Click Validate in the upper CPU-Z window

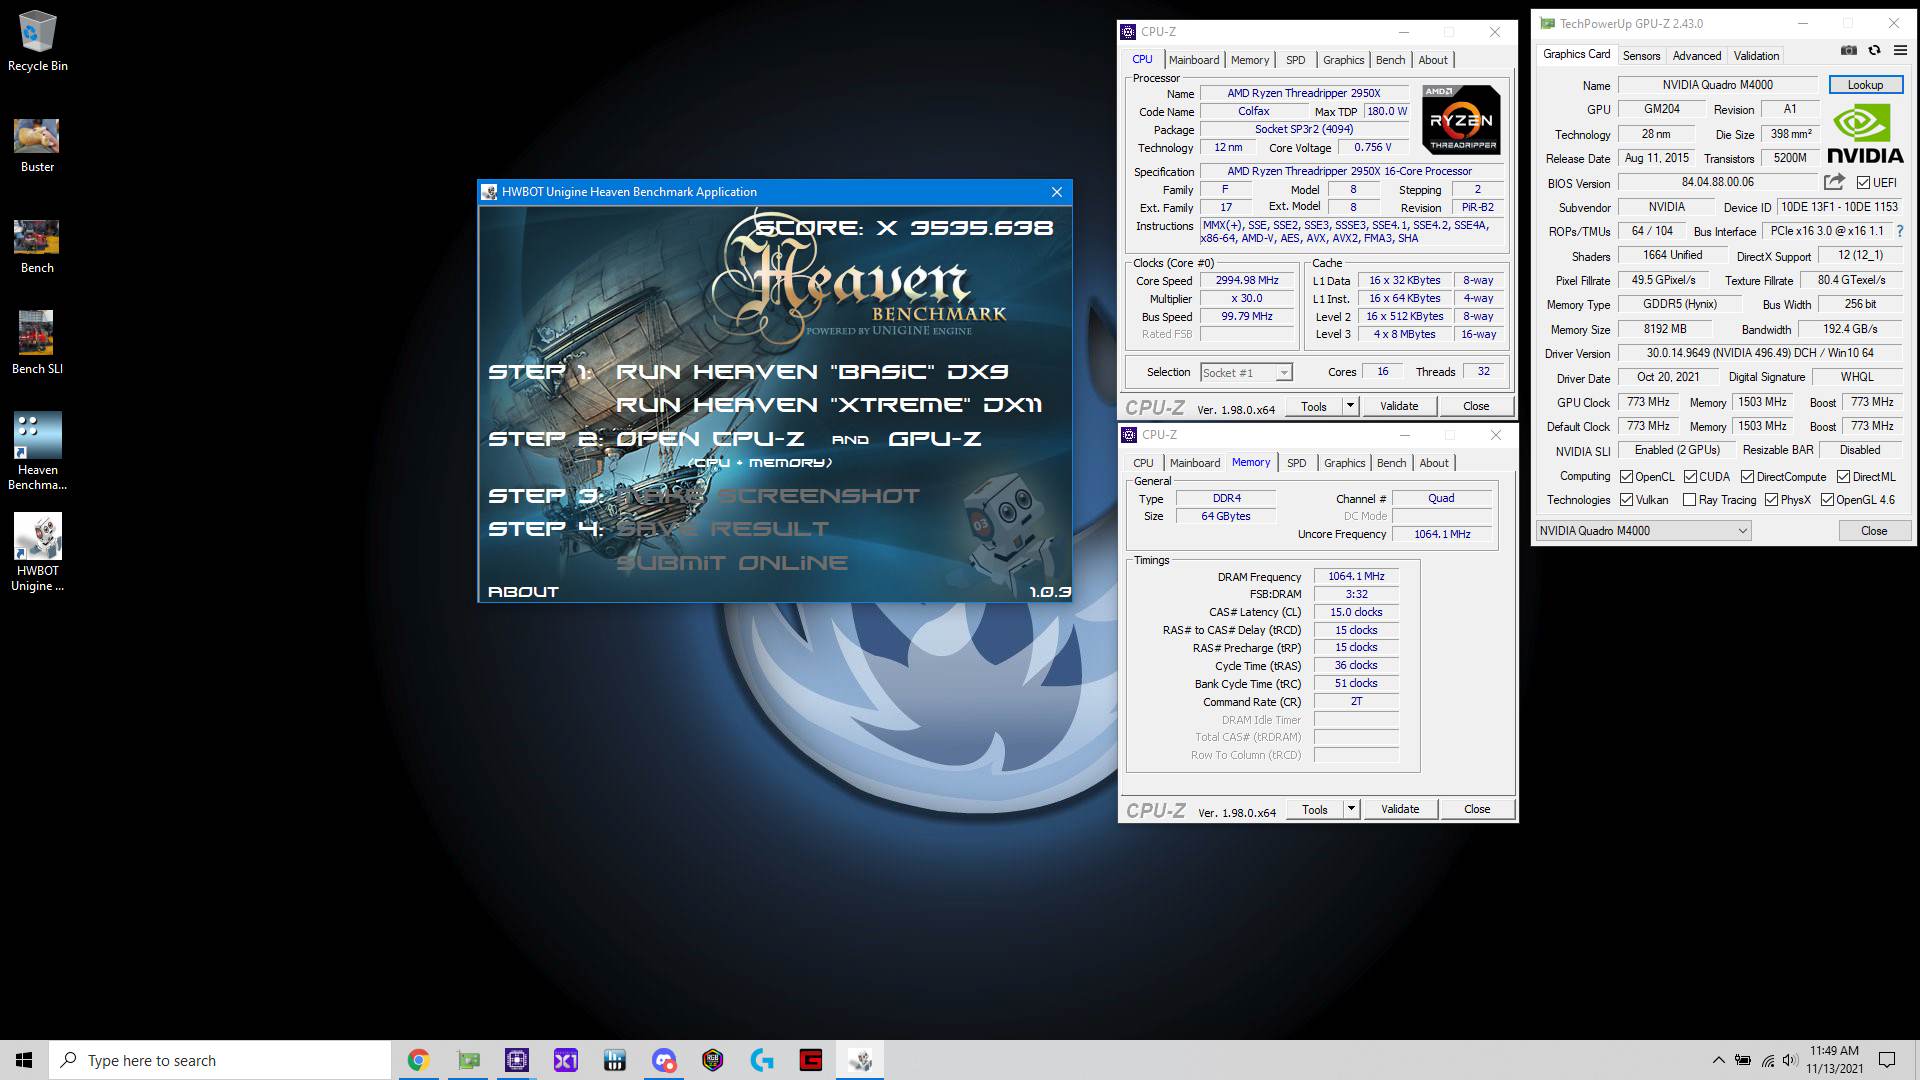1399,406
